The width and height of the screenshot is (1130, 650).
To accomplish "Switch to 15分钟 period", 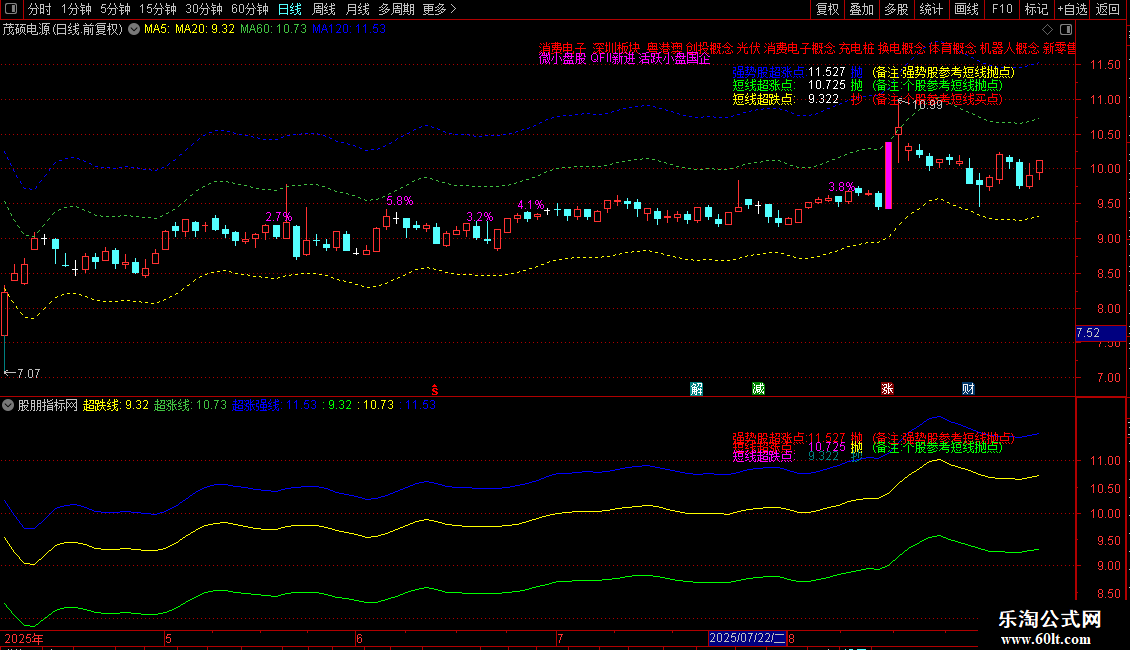I will click(x=157, y=9).
